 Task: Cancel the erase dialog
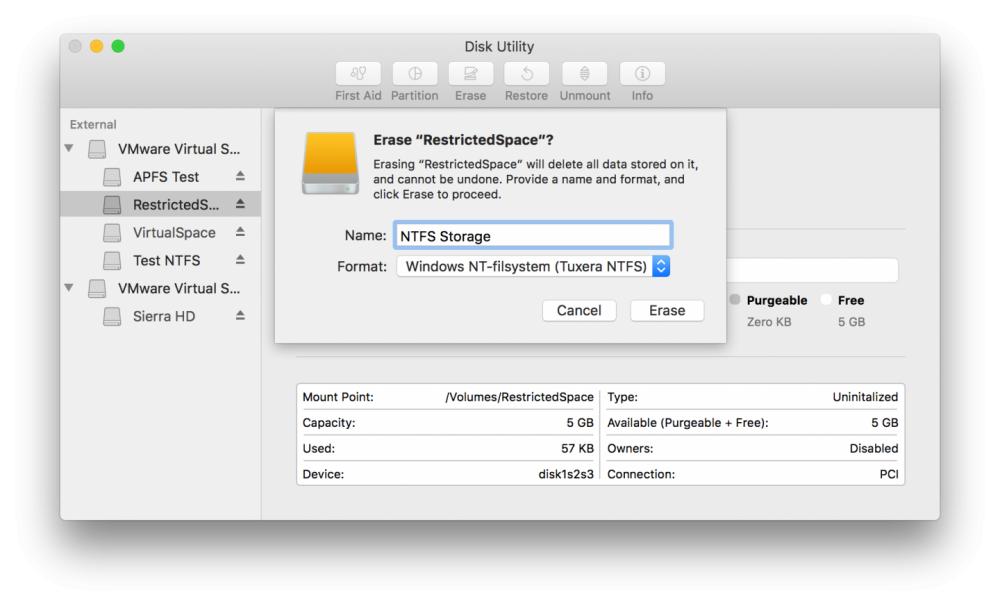tap(578, 310)
